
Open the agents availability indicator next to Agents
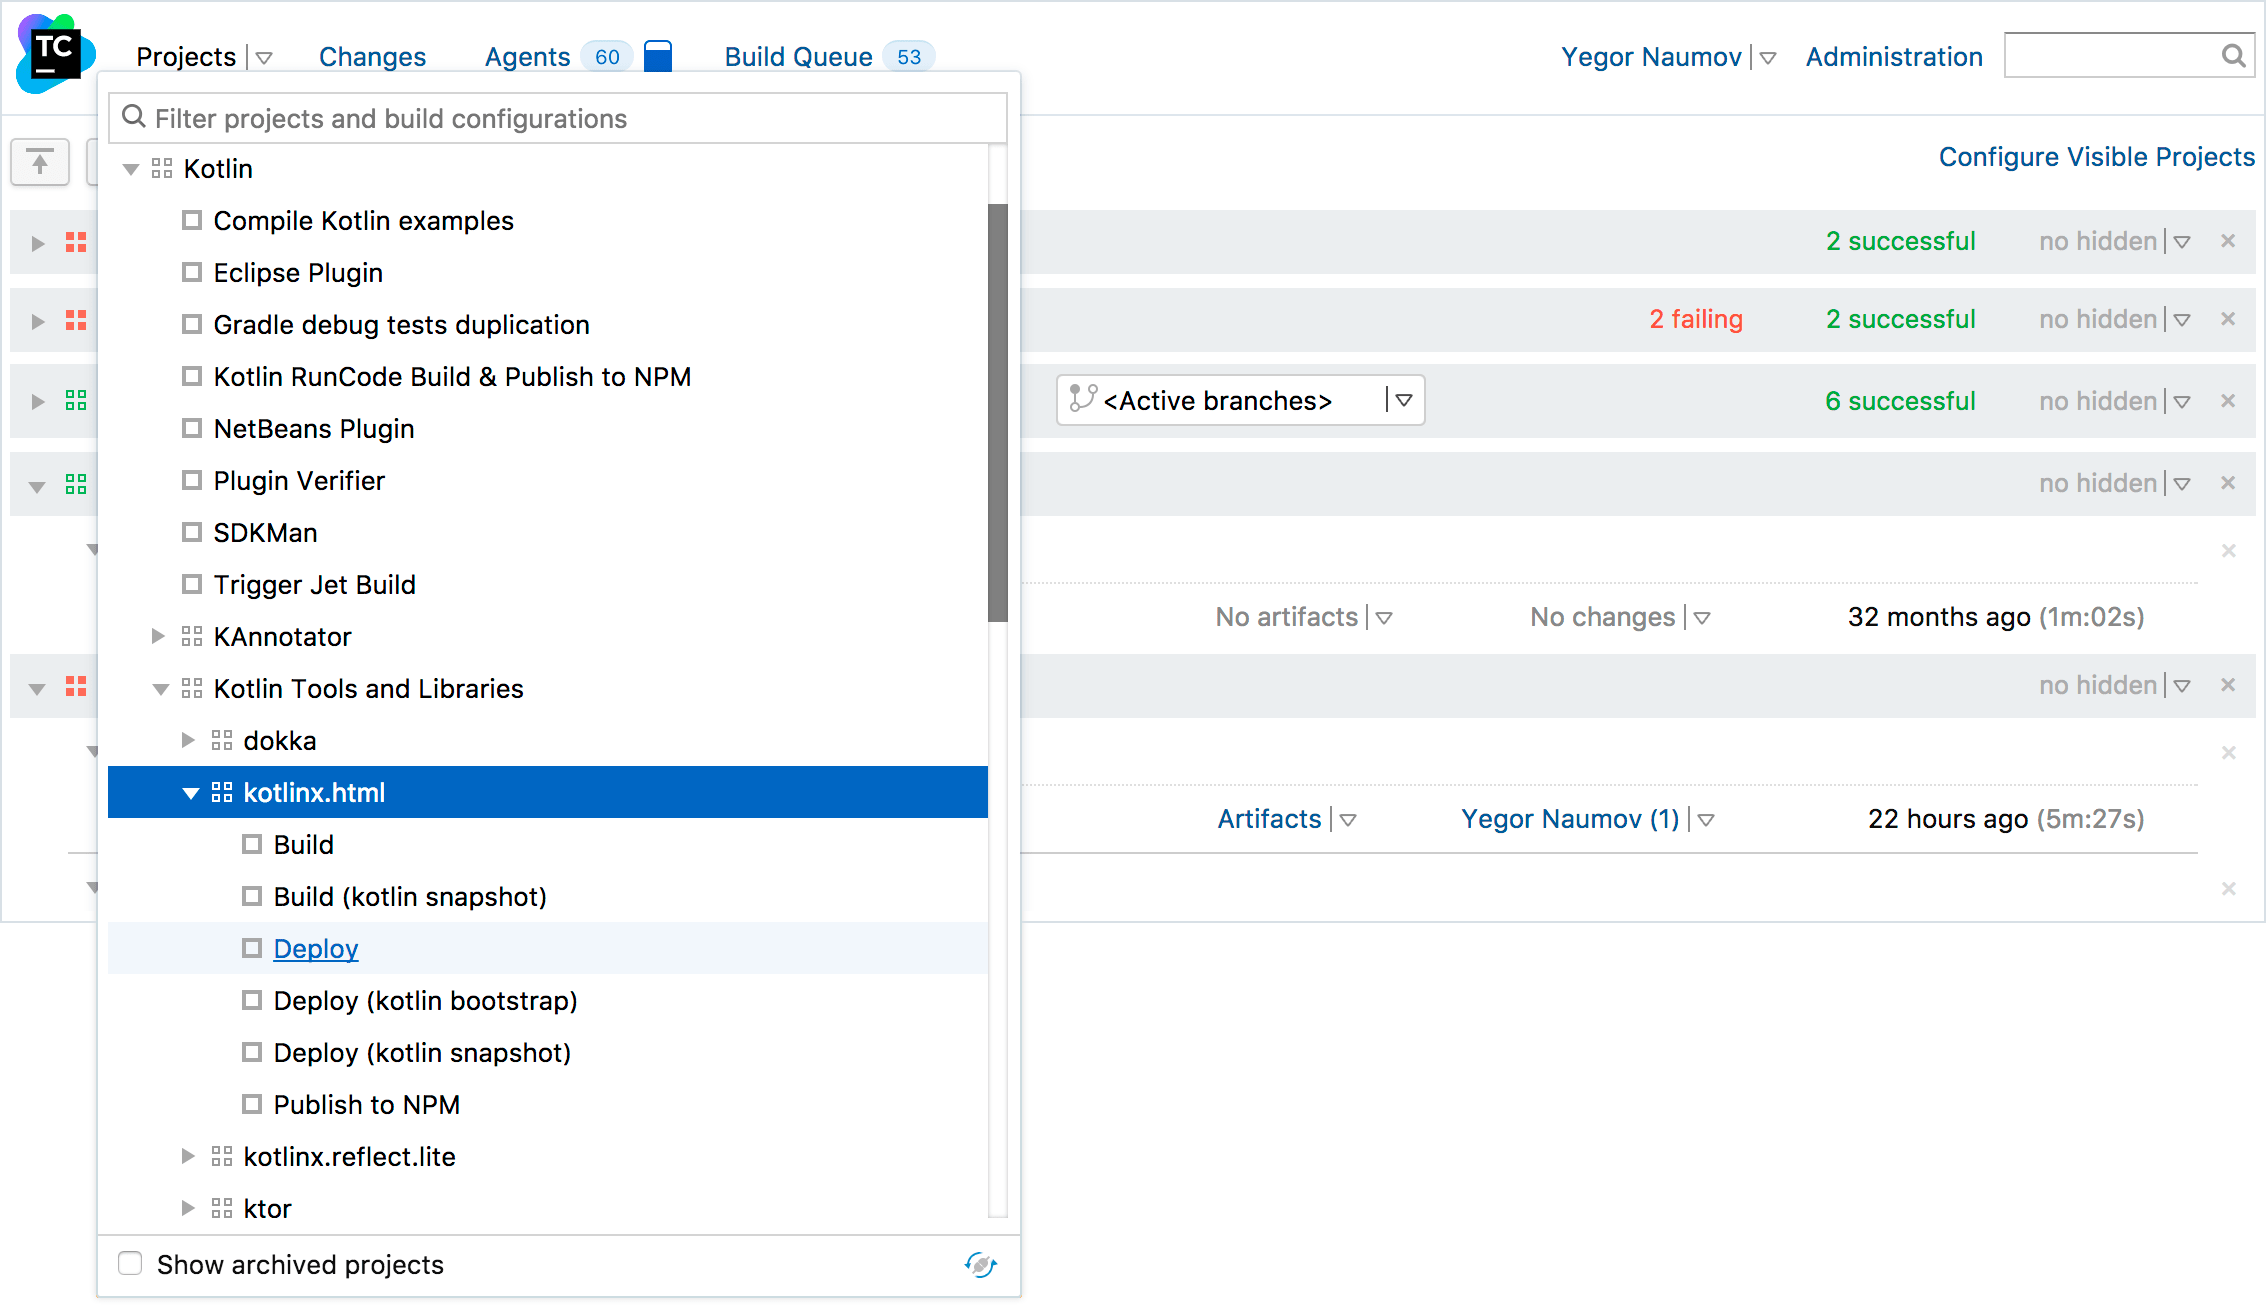[x=658, y=56]
